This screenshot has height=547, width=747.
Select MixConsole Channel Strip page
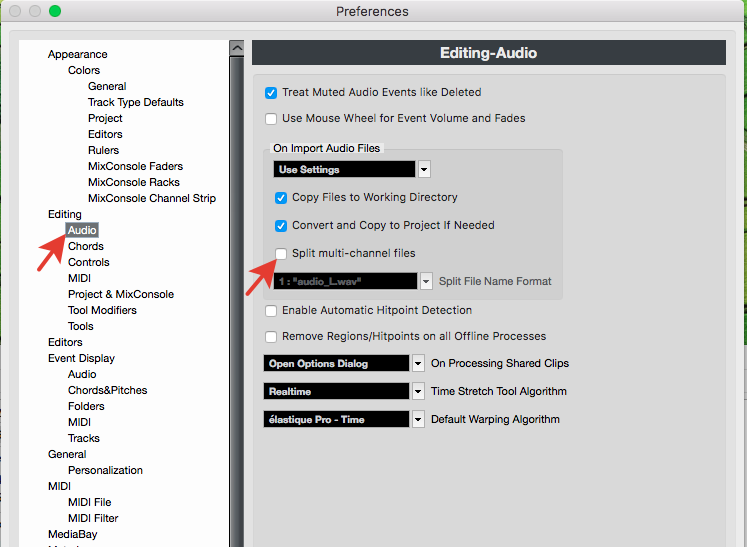pyautogui.click(x=152, y=198)
